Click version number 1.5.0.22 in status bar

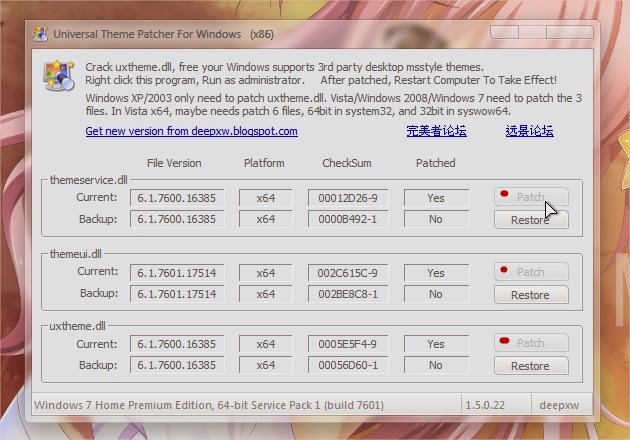(485, 405)
